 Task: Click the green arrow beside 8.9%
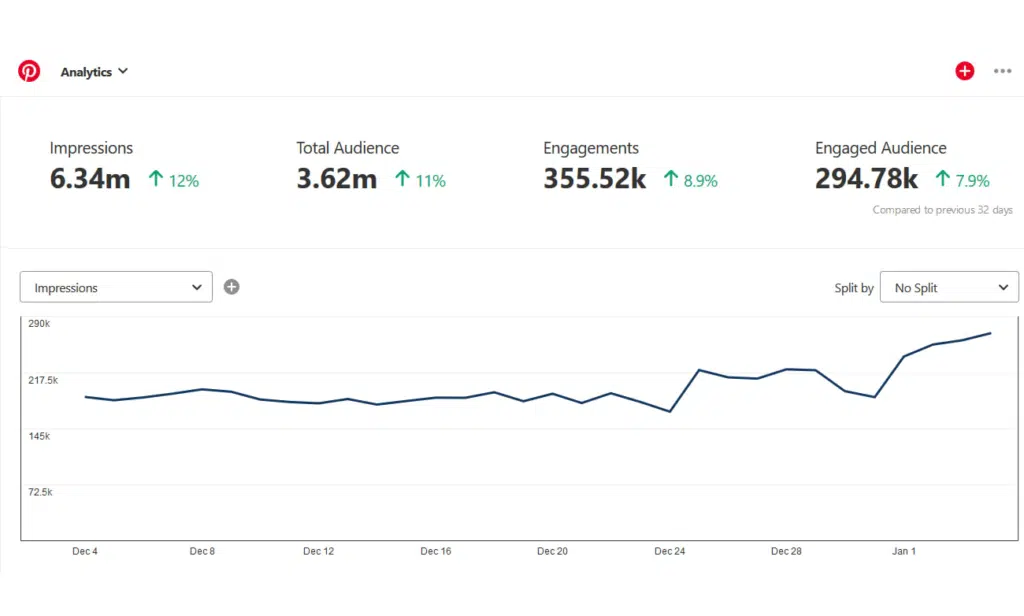(x=671, y=180)
